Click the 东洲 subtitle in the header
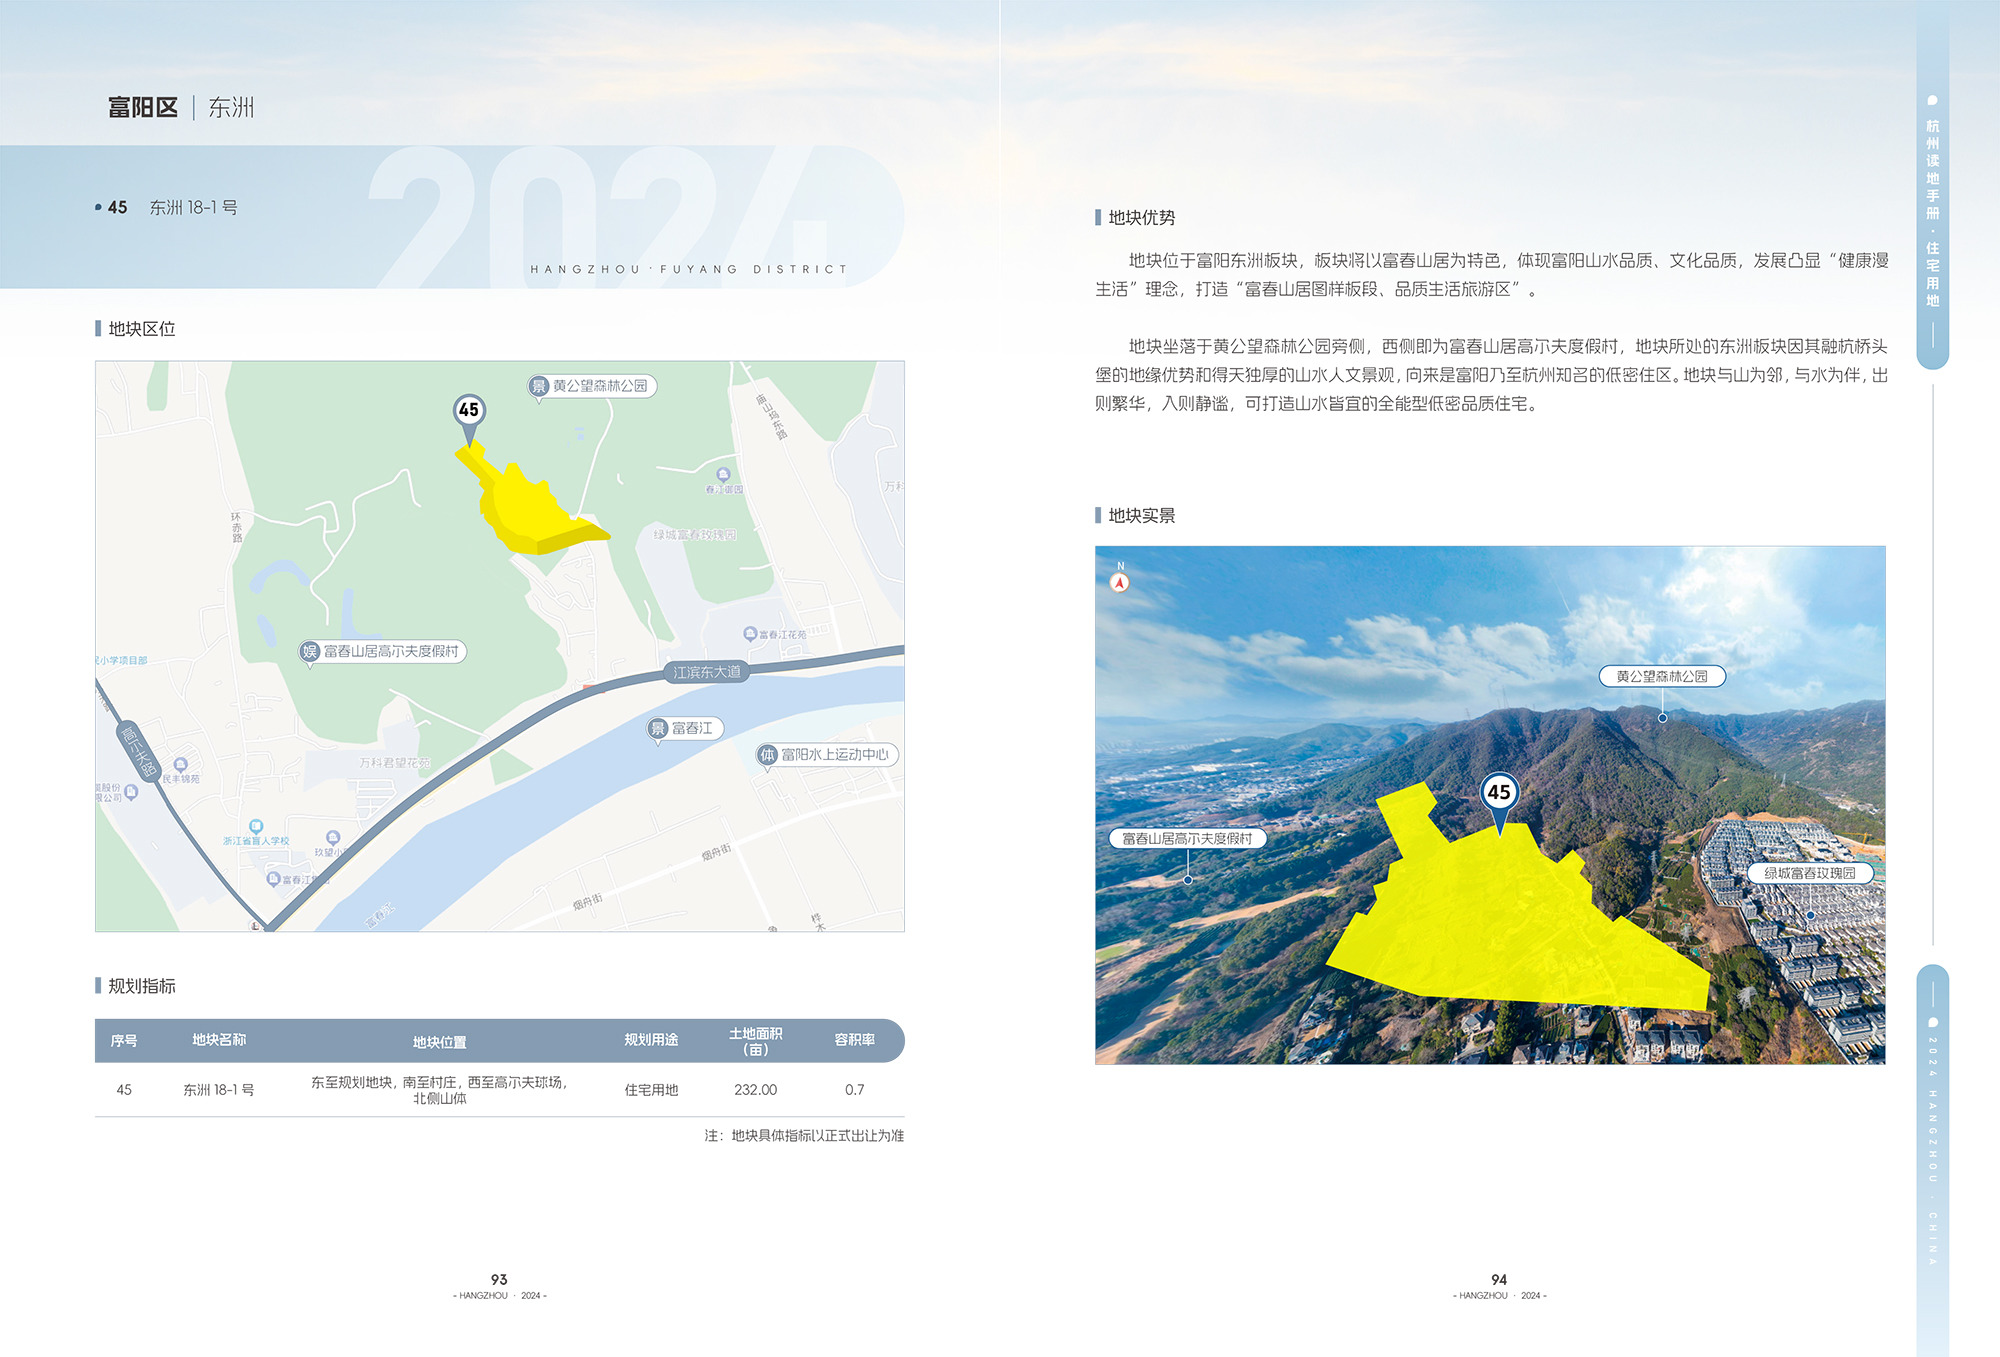Screen dimensions: 2000x1357 [x=231, y=108]
